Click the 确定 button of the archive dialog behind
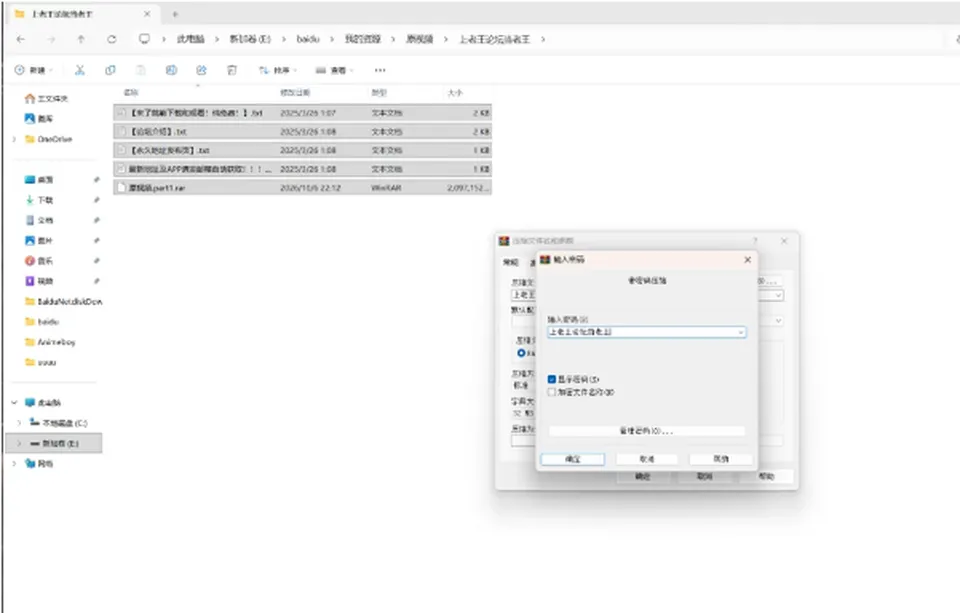 click(x=642, y=476)
